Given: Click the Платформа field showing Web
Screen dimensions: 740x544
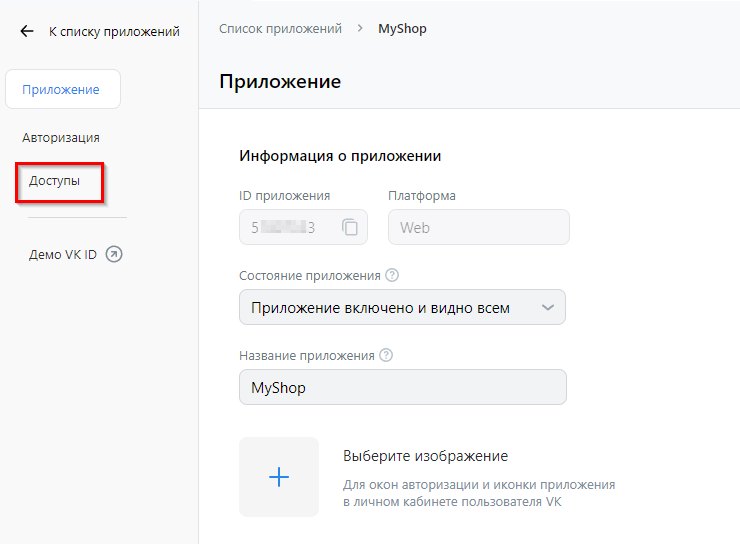Looking at the screenshot, I should coord(478,227).
